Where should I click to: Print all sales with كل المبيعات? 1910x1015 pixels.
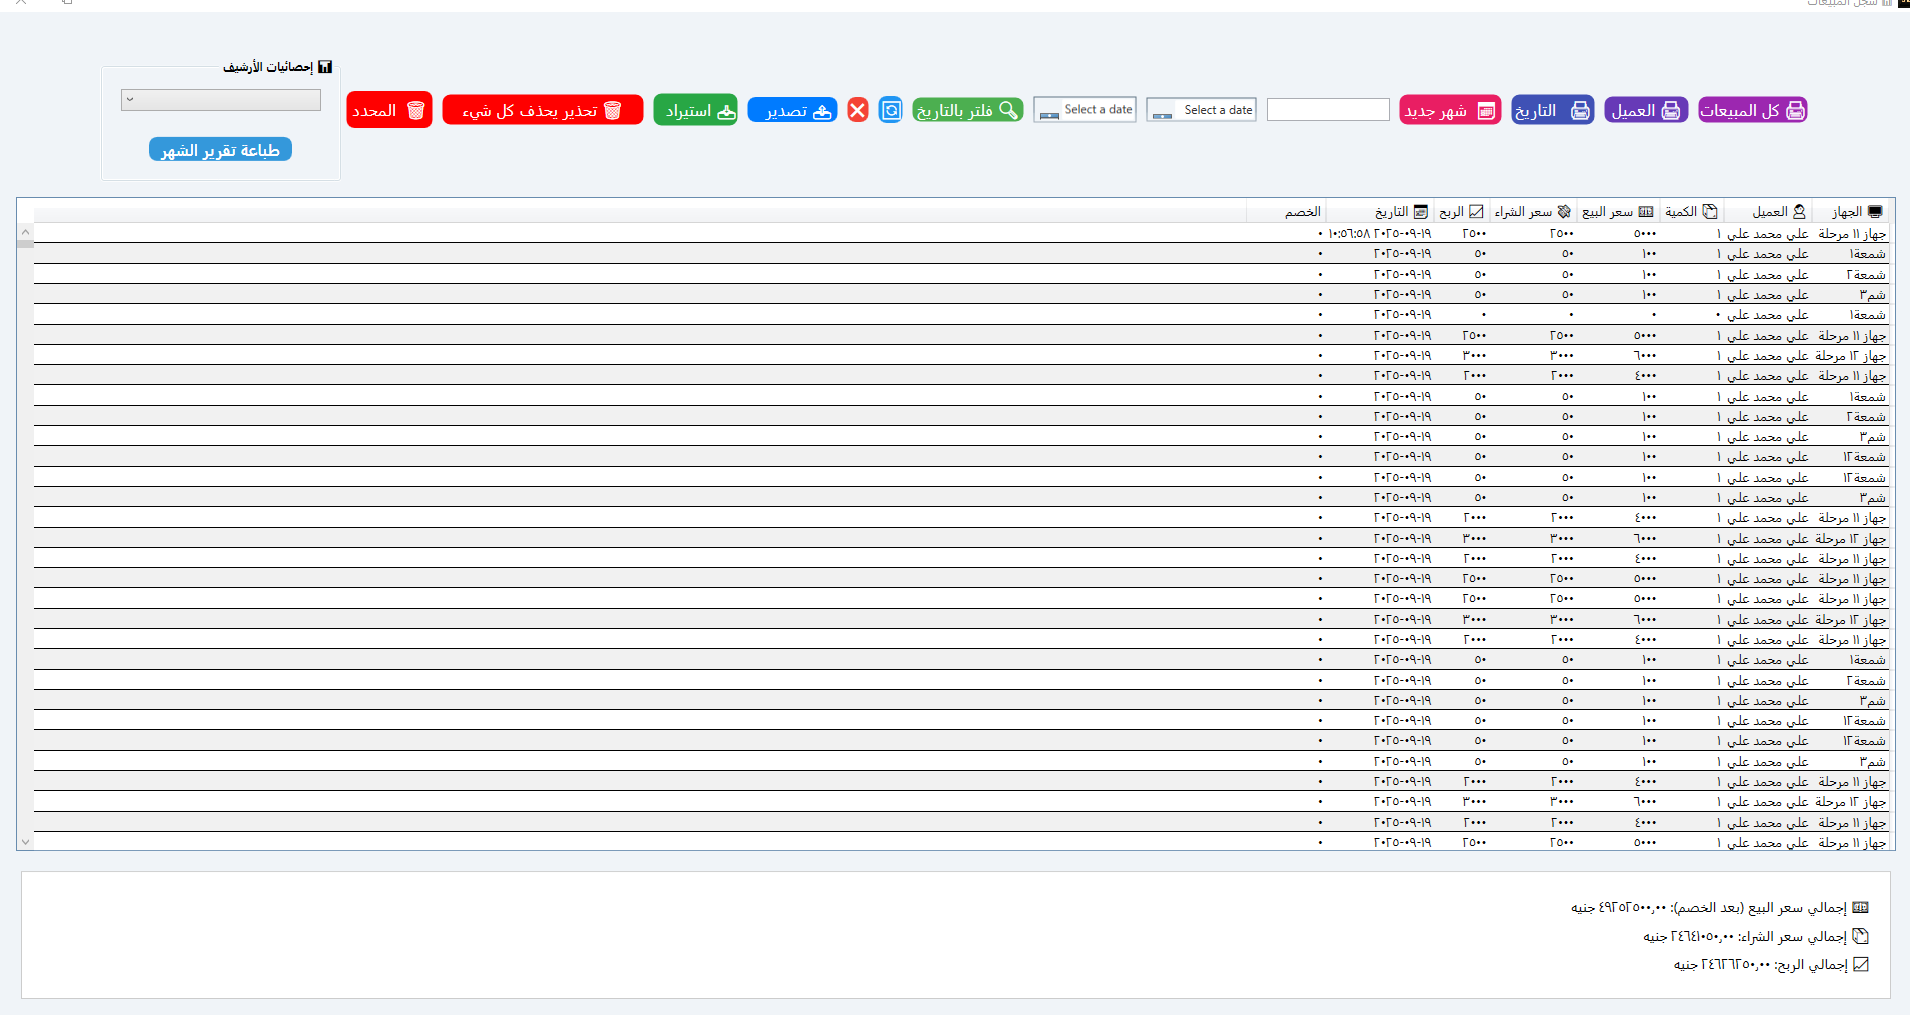point(1752,110)
